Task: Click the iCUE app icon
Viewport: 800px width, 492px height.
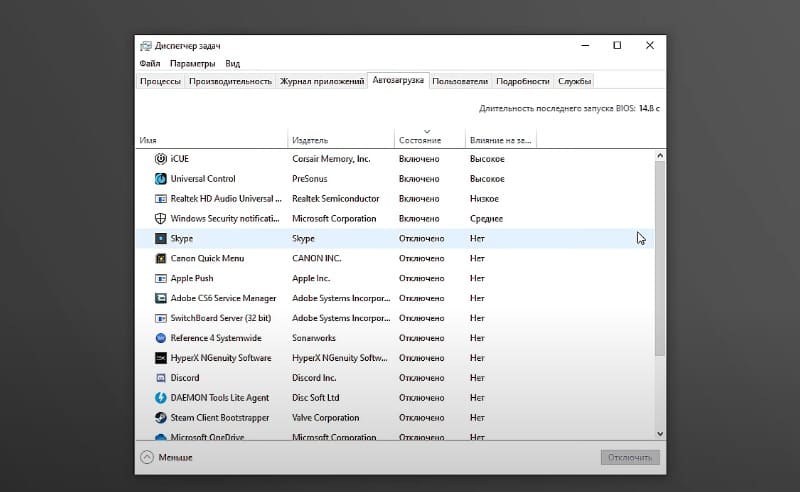Action: pos(160,159)
